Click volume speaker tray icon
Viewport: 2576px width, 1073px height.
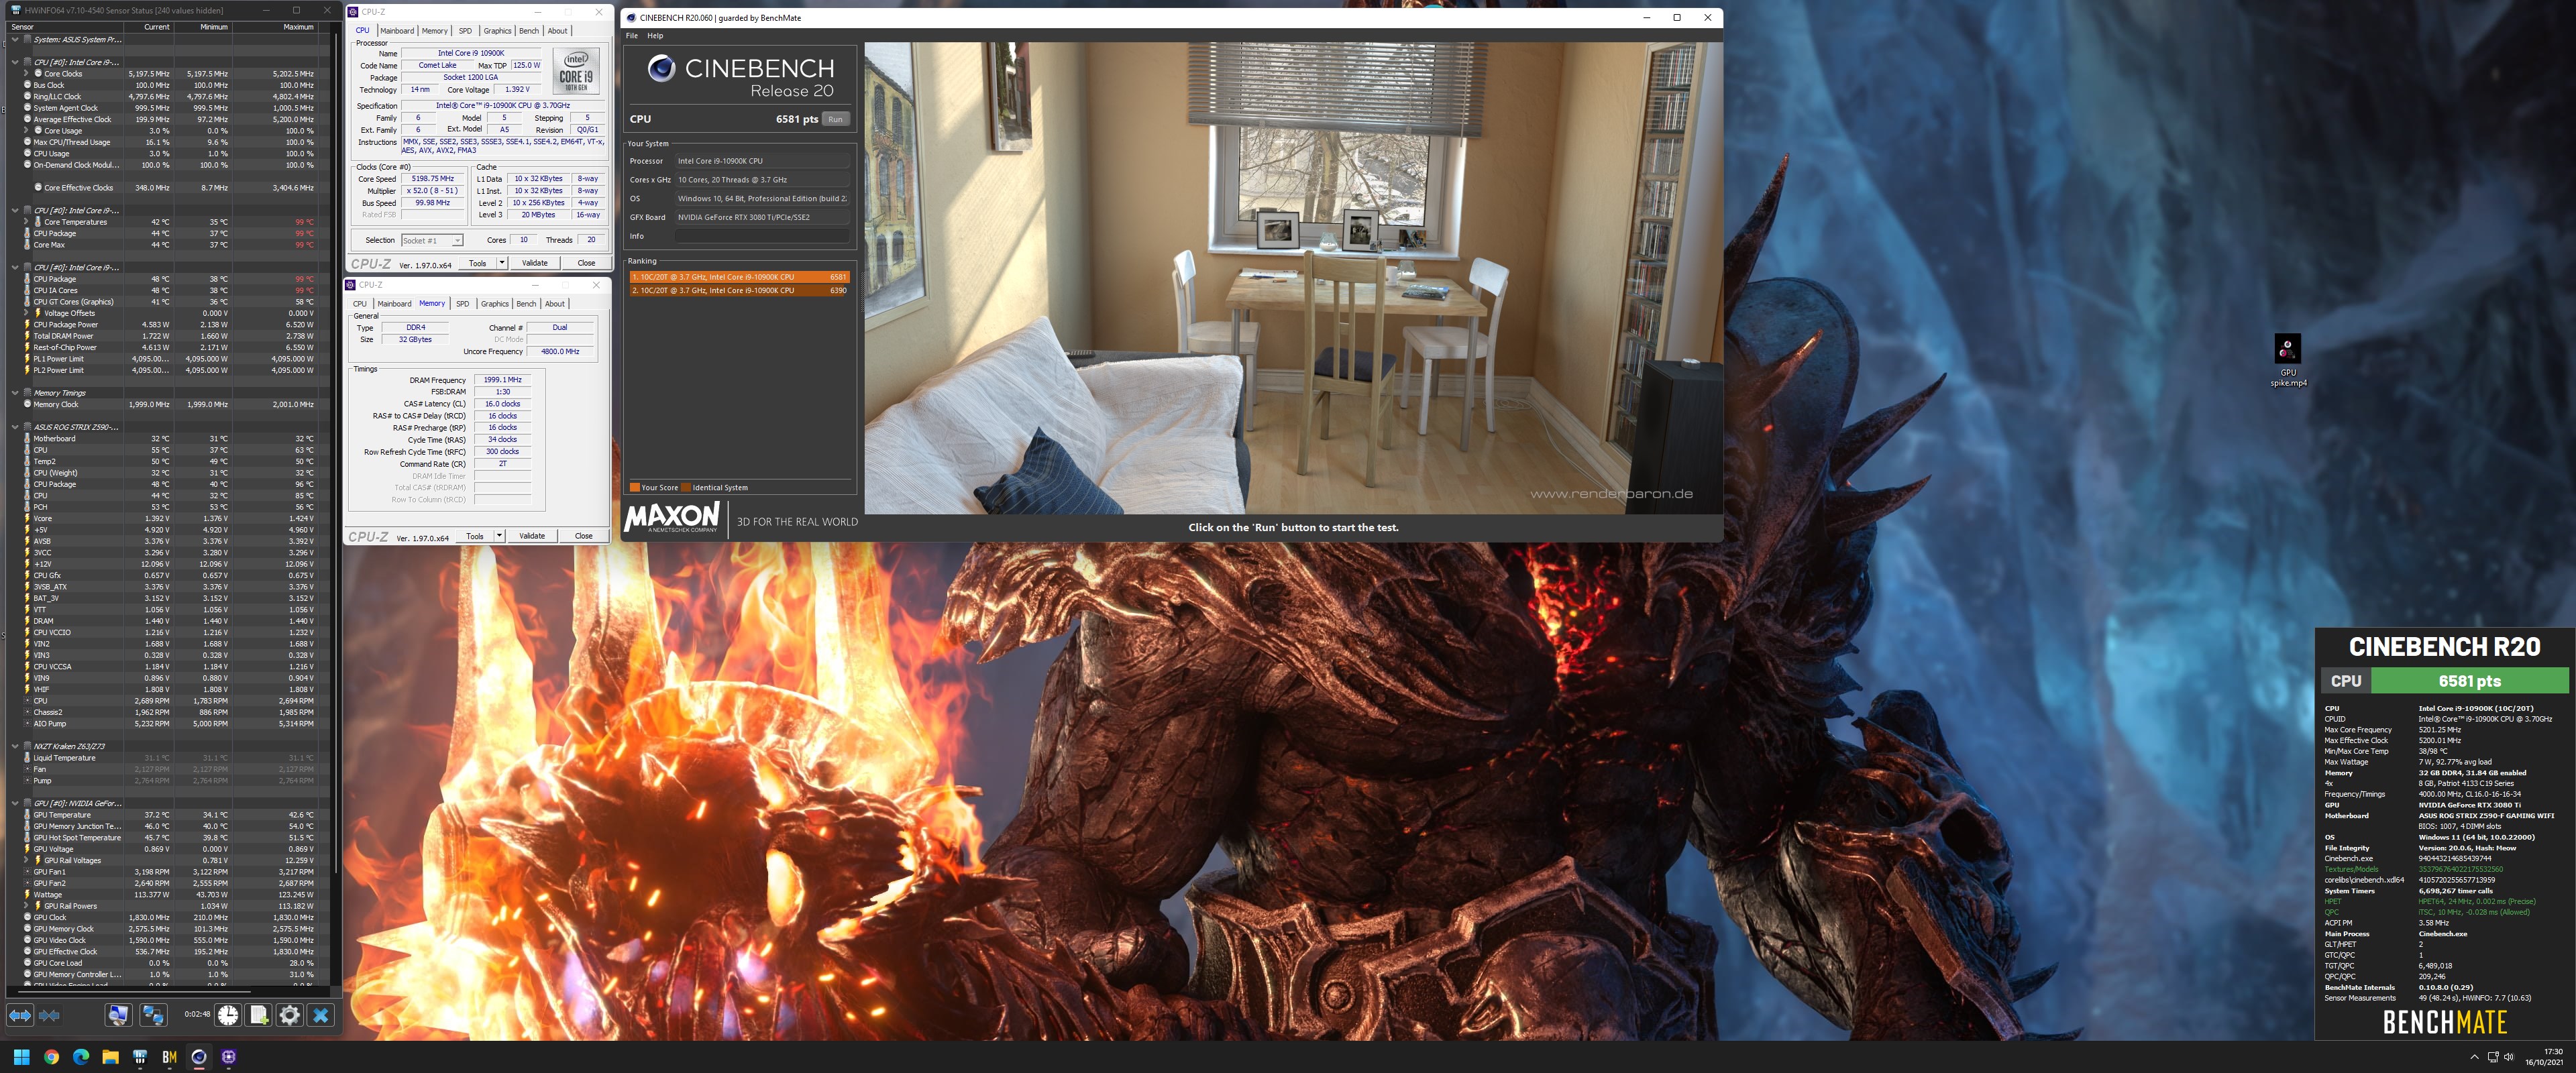(2508, 1057)
